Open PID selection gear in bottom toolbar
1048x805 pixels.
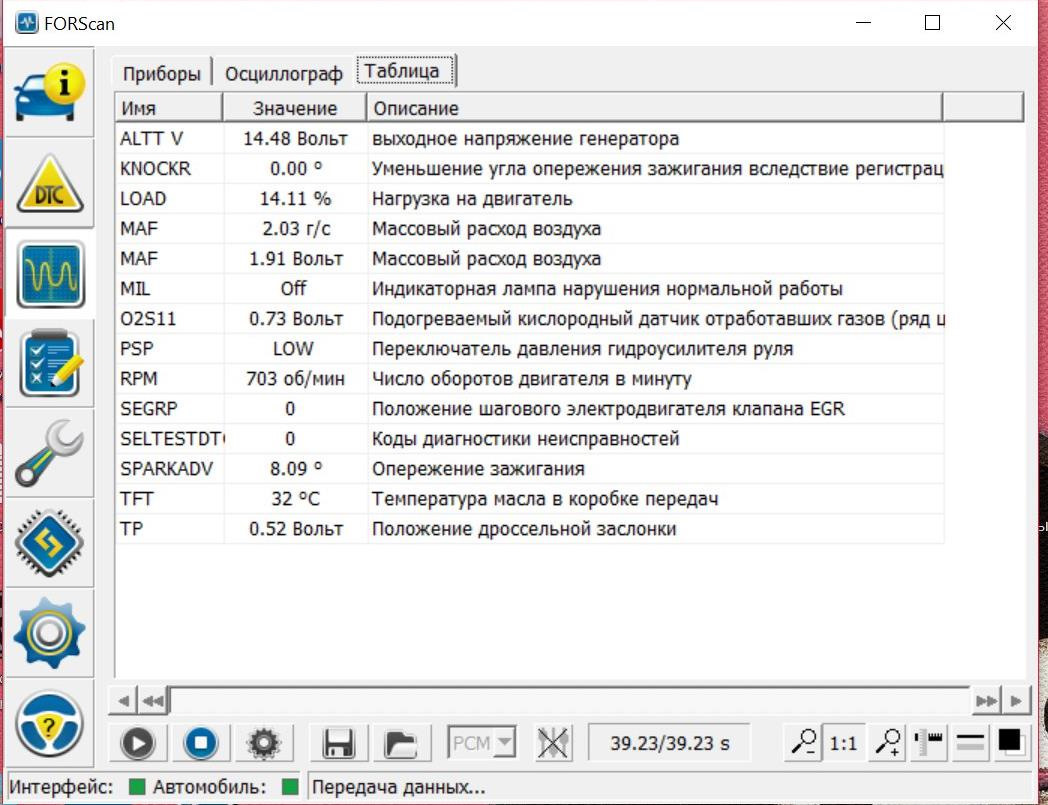click(x=264, y=743)
